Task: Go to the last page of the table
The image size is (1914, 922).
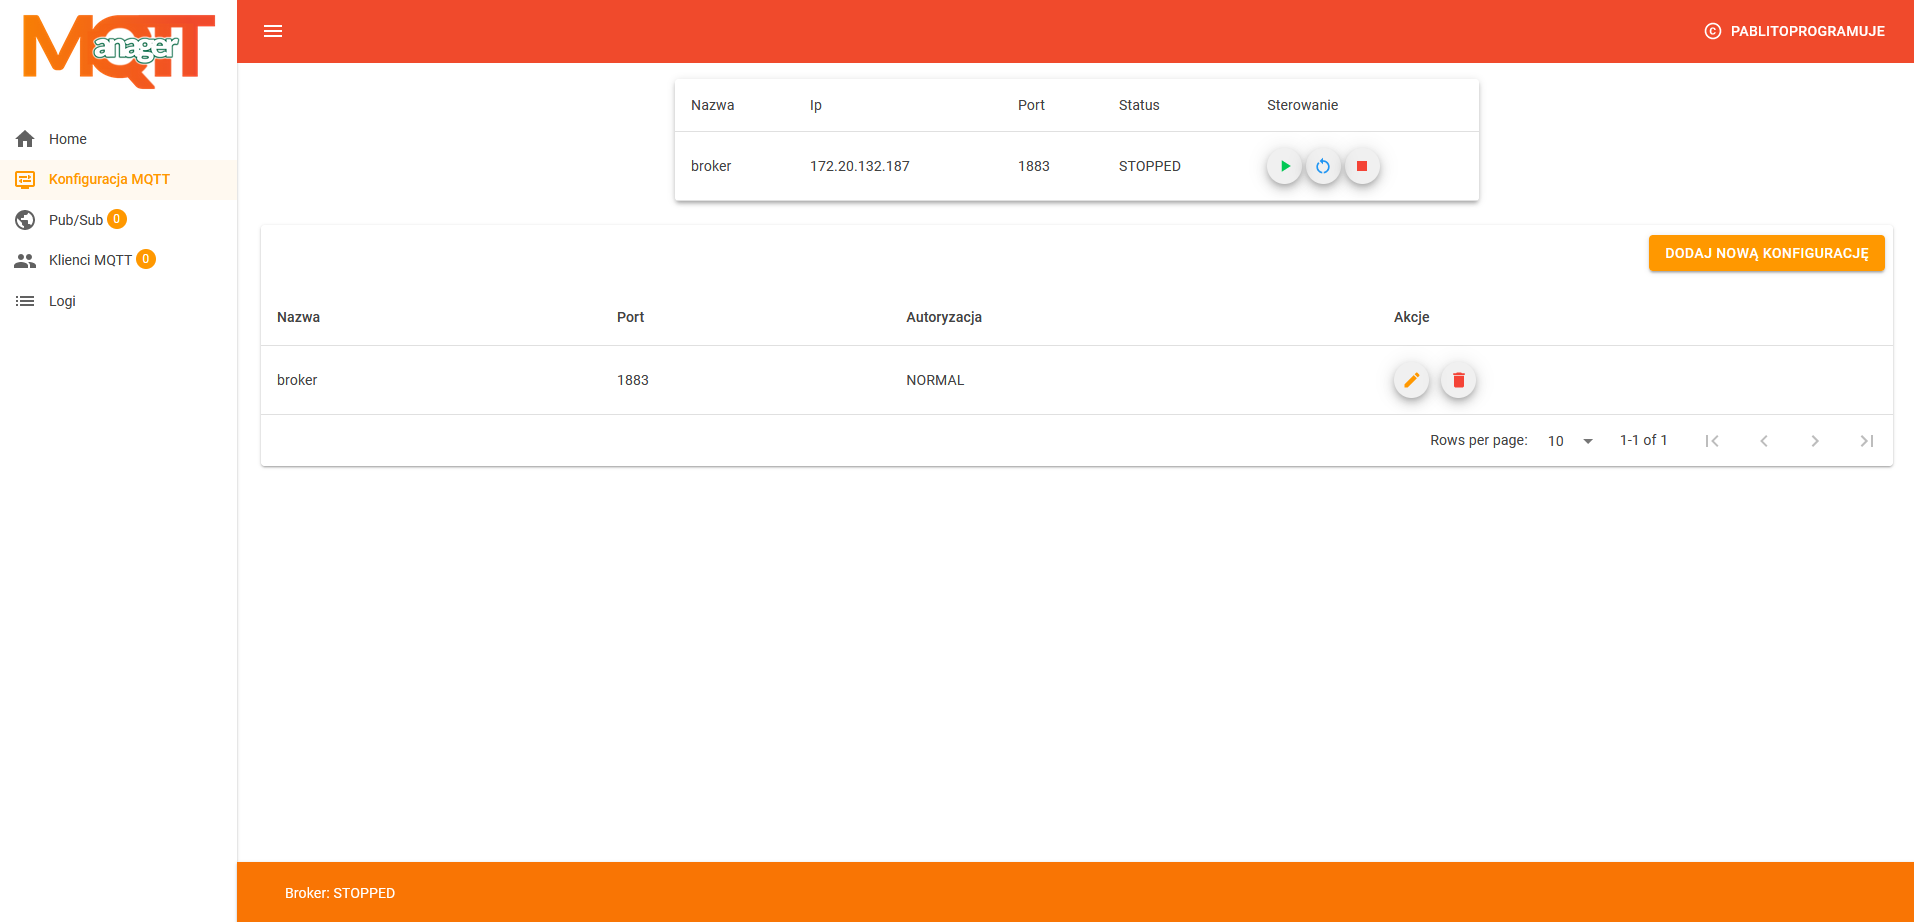Action: tap(1866, 441)
